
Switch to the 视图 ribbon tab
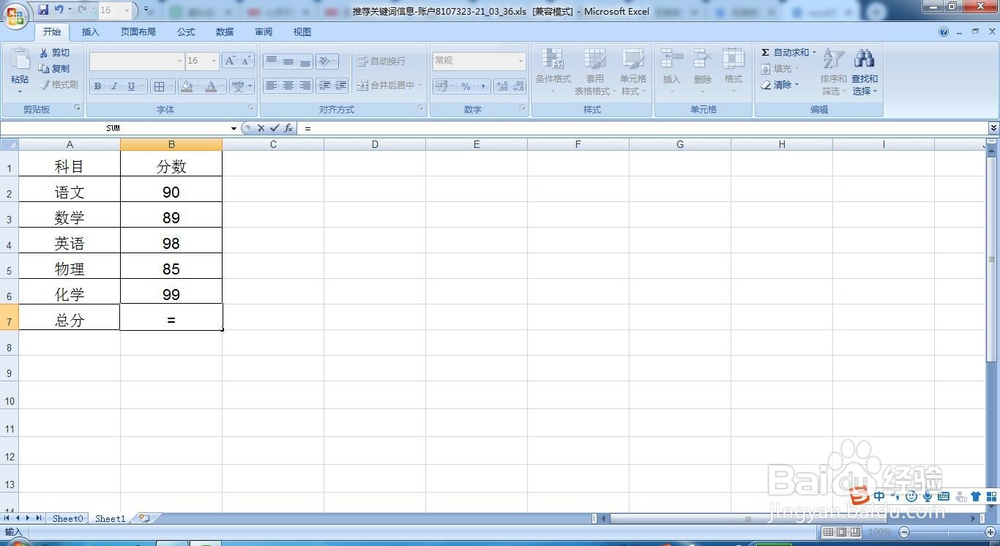tap(302, 32)
